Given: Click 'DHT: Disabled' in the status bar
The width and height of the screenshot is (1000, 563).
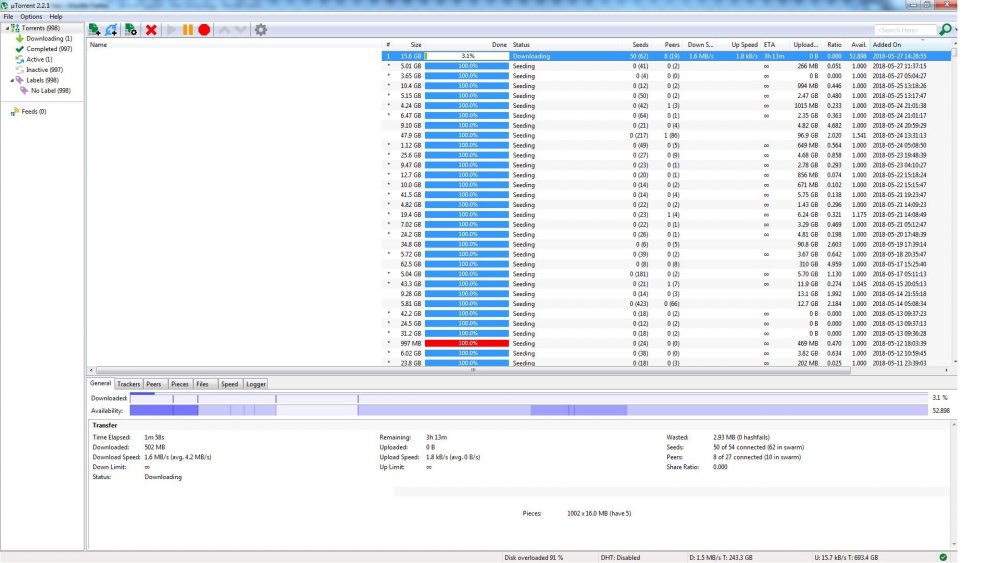Looking at the screenshot, I should (620, 557).
